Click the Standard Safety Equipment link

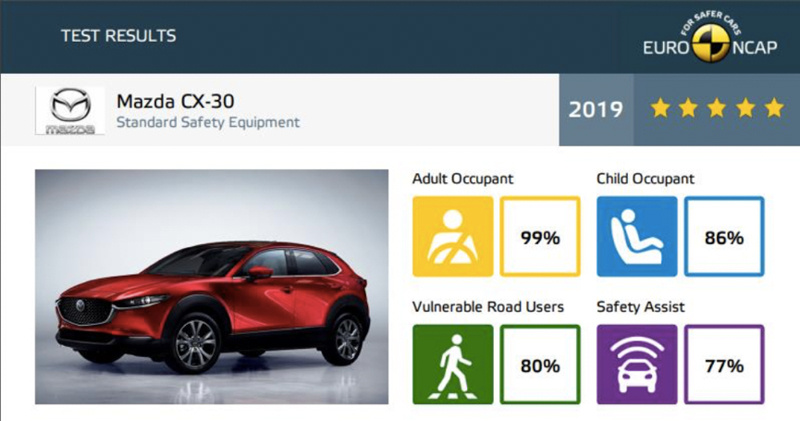(208, 122)
